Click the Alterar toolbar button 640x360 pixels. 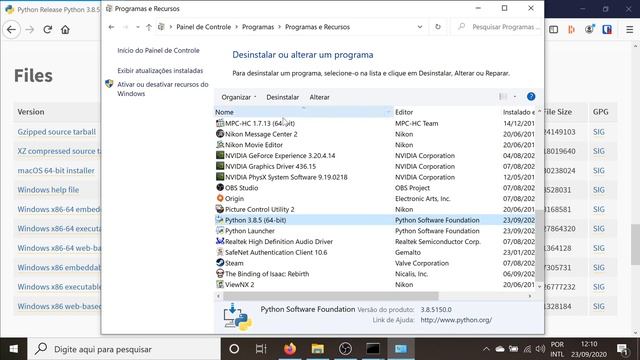click(320, 97)
